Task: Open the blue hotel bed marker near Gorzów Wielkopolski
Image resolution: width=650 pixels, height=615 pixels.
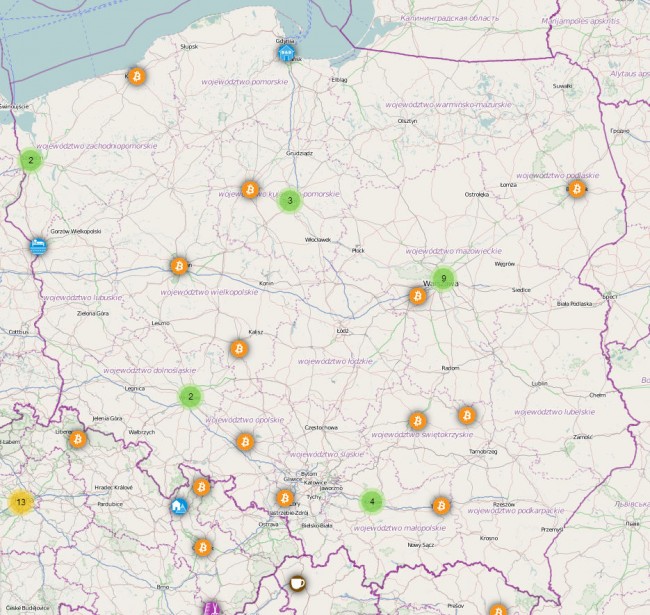Action: pos(39,246)
